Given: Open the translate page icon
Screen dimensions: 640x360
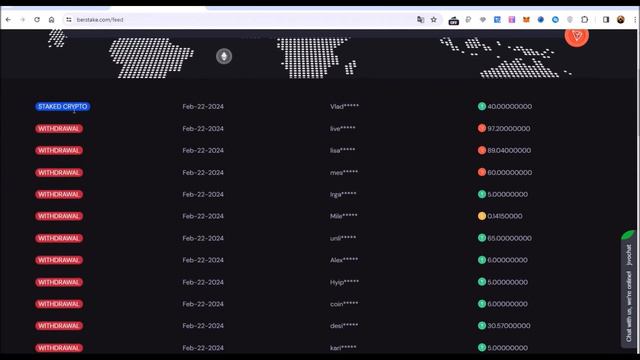Looking at the screenshot, I should 420,20.
